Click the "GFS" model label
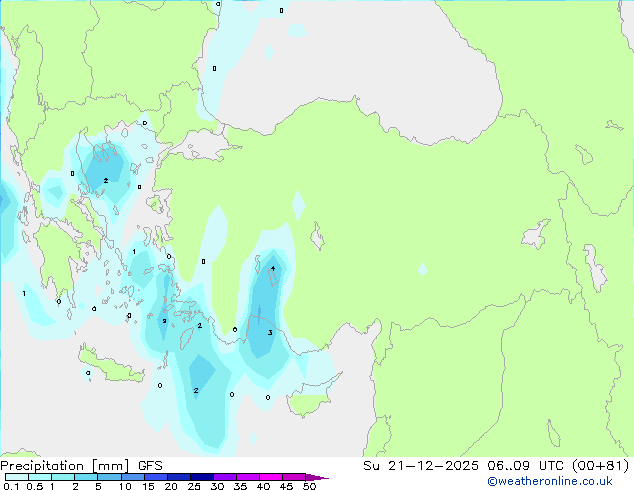The width and height of the screenshot is (634, 490). tap(150, 466)
